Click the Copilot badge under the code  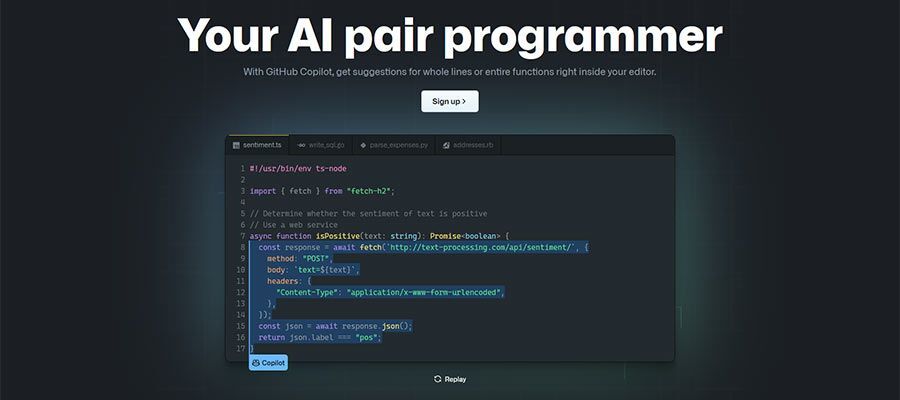pos(268,363)
